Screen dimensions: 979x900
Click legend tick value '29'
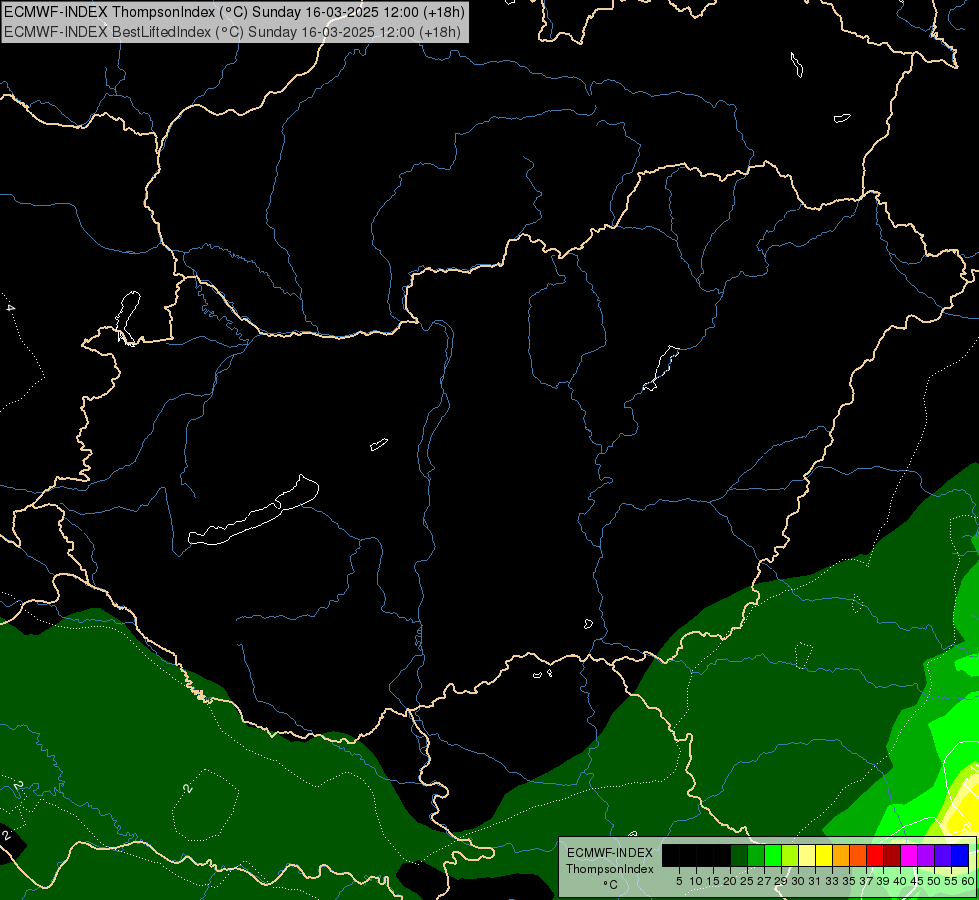(781, 881)
